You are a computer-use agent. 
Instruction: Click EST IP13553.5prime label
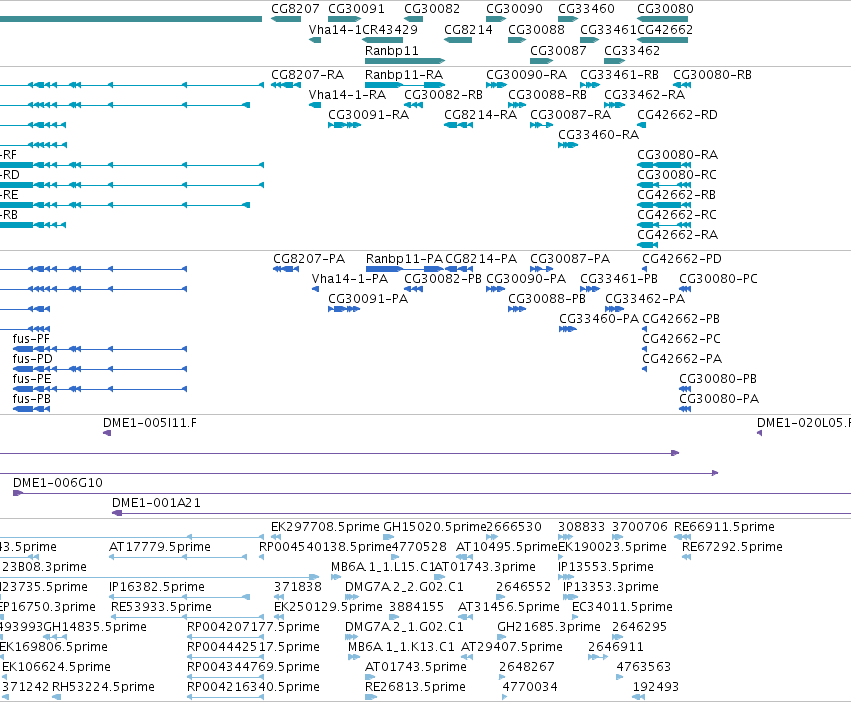(606, 567)
